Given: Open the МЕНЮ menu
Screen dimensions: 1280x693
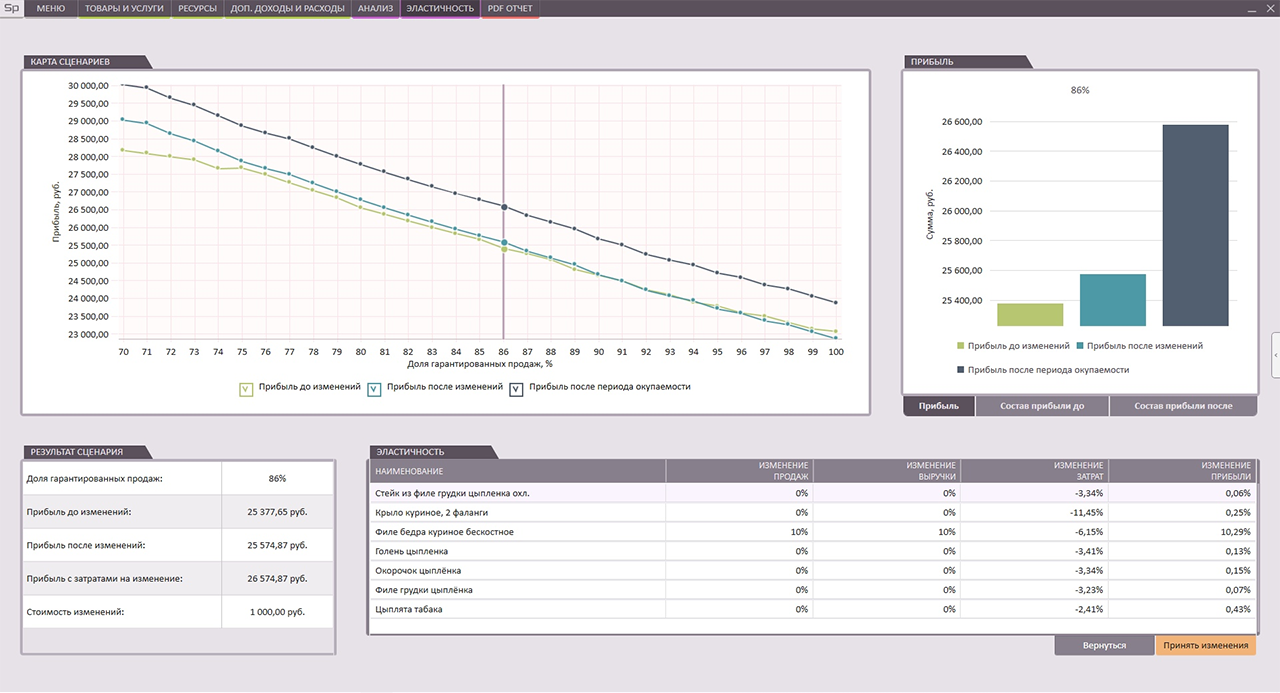Looking at the screenshot, I should tap(50, 9).
